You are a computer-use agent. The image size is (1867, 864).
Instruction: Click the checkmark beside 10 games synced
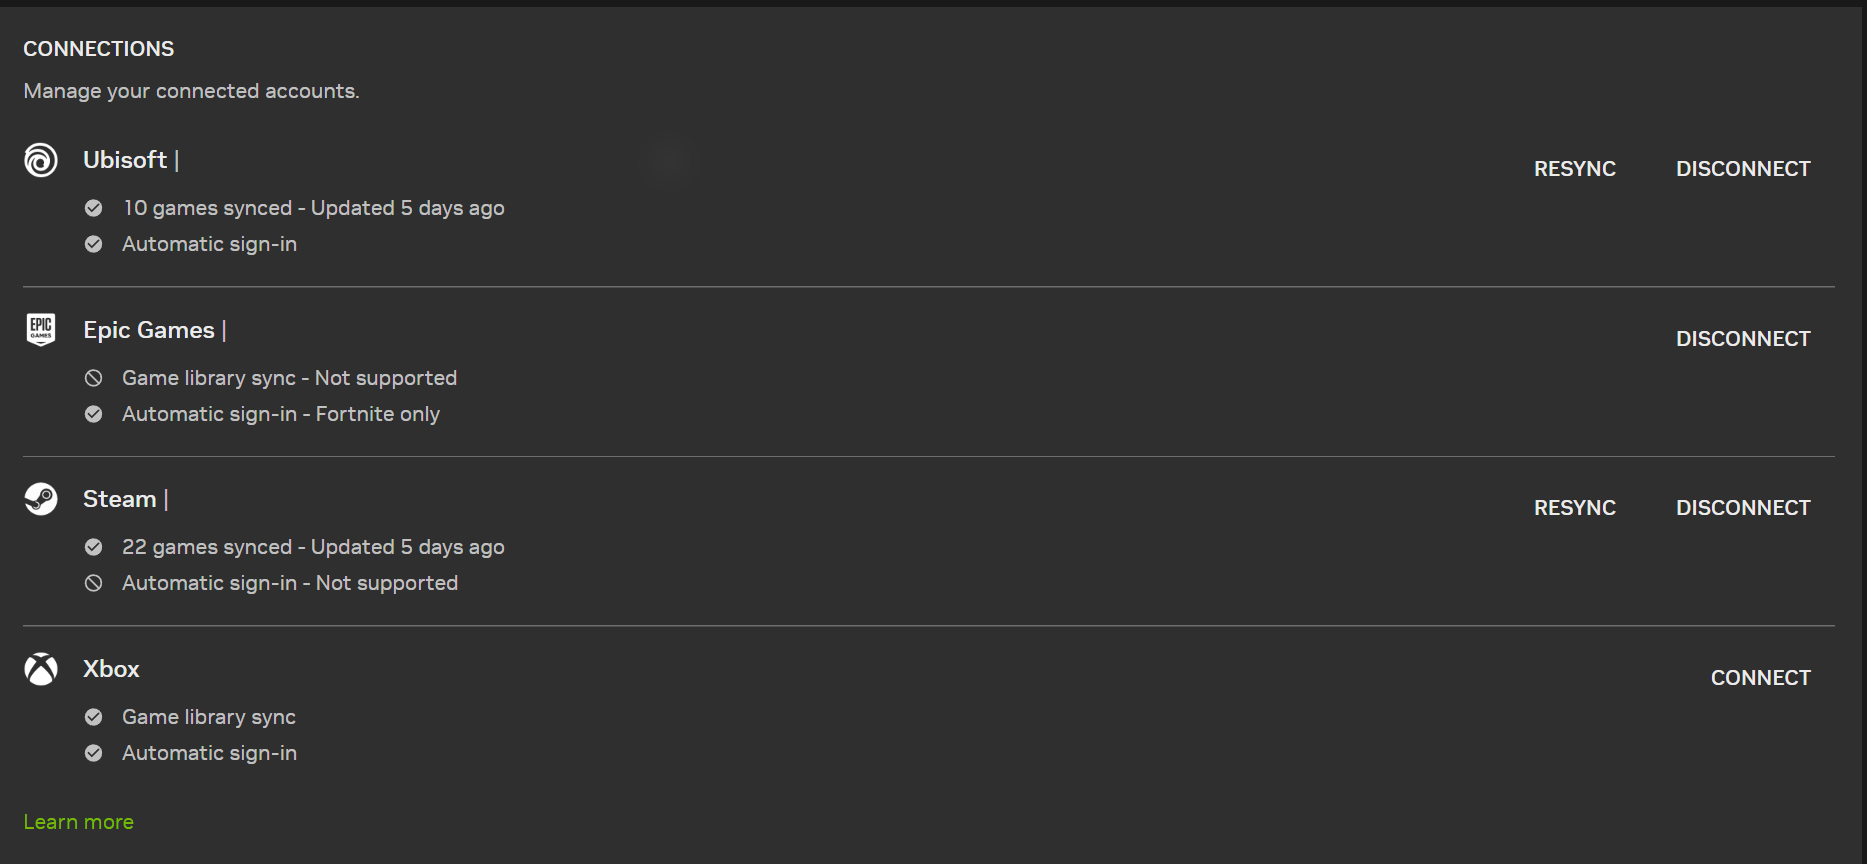94,208
